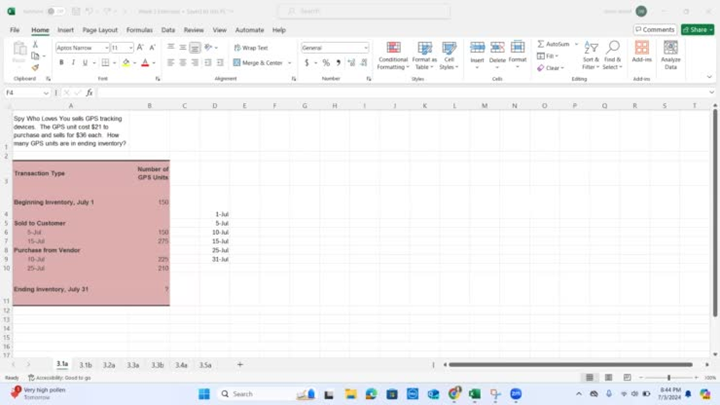Click the Find & Select icon

point(612,54)
